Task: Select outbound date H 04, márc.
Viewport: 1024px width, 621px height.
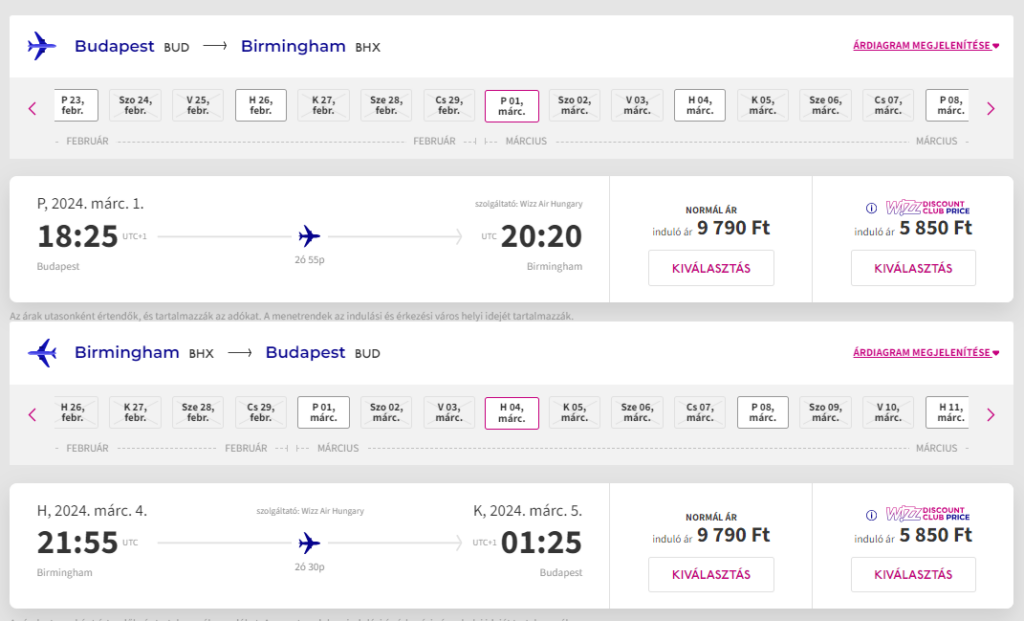Action: coord(699,105)
